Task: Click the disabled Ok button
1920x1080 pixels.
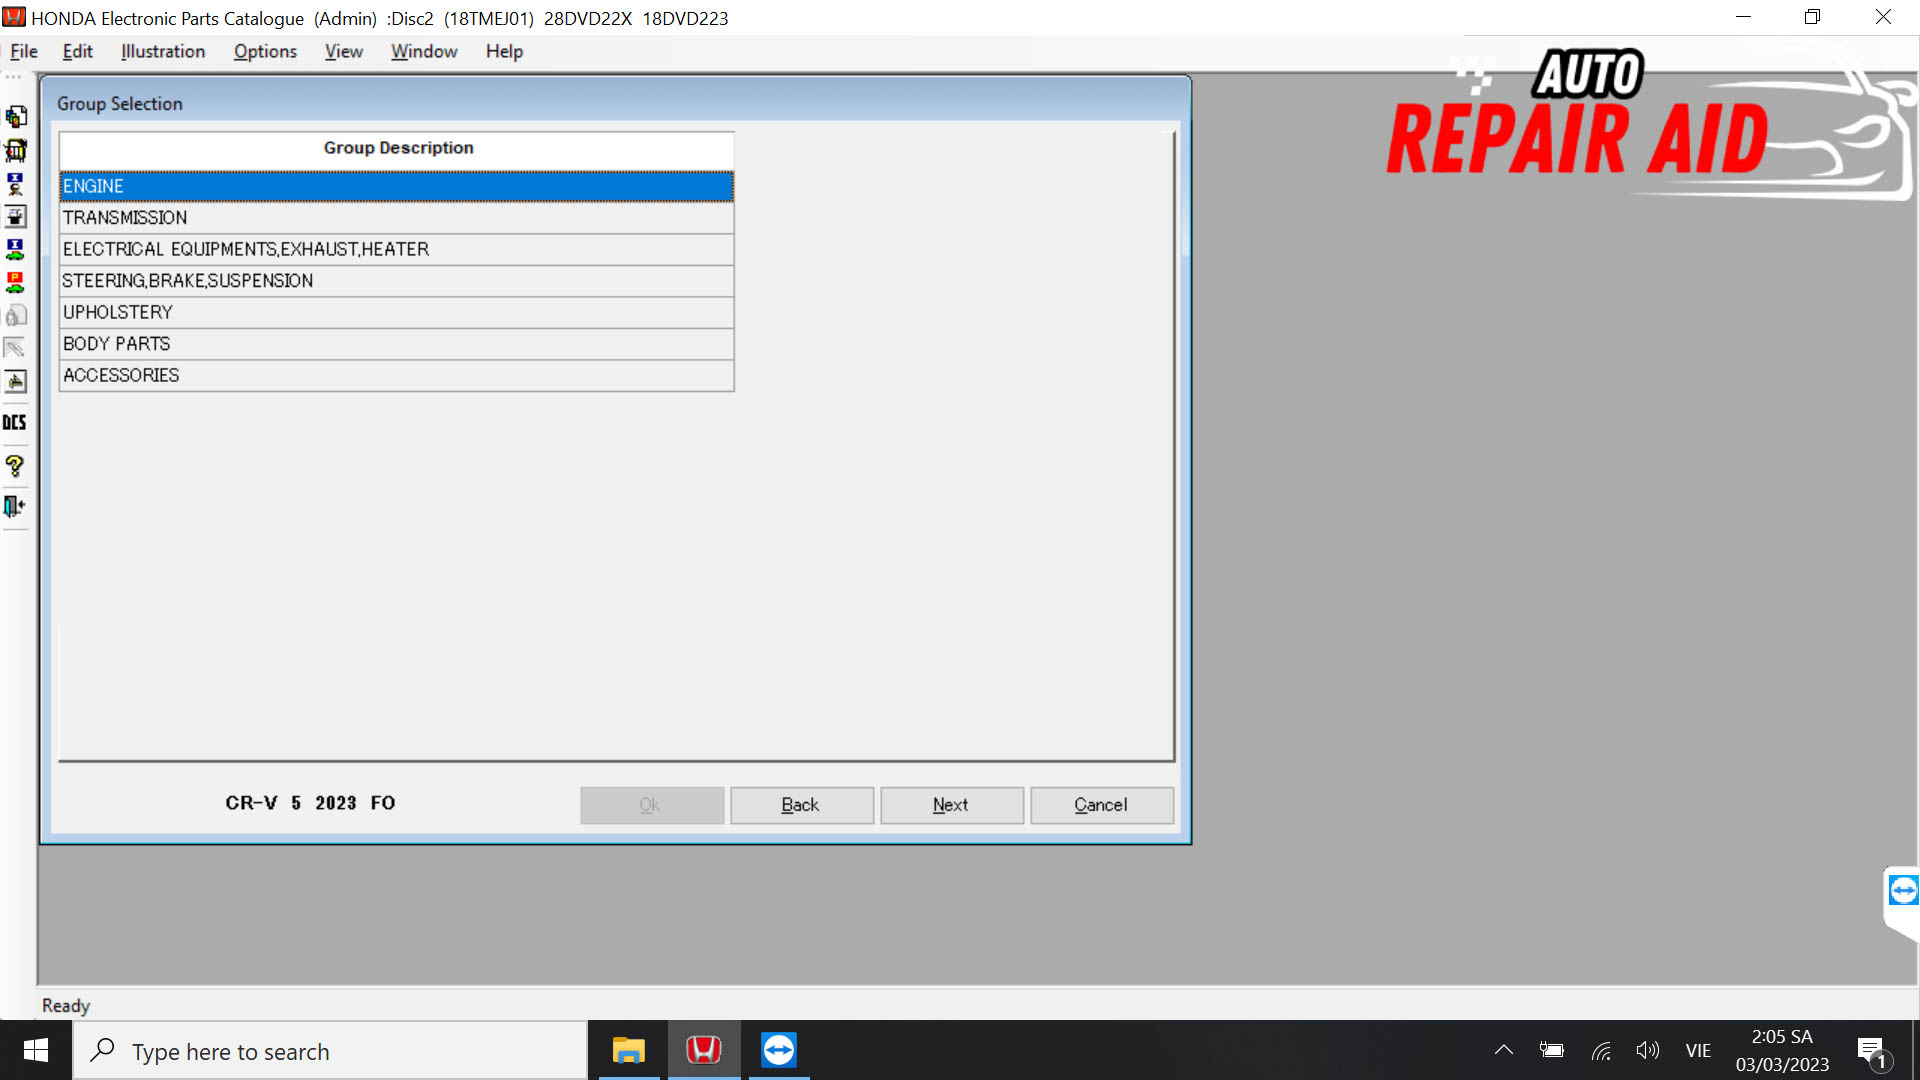Action: click(x=652, y=805)
